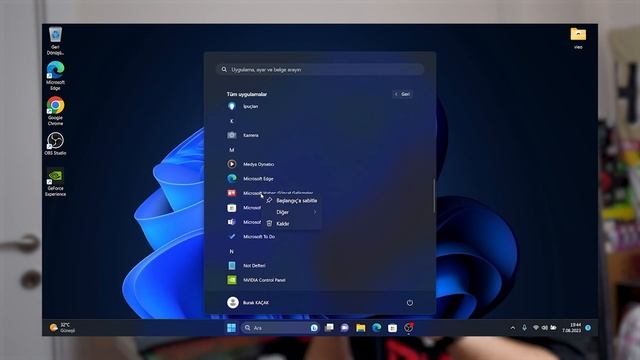Open Burak KAÇAK user account menu

[x=248, y=302]
